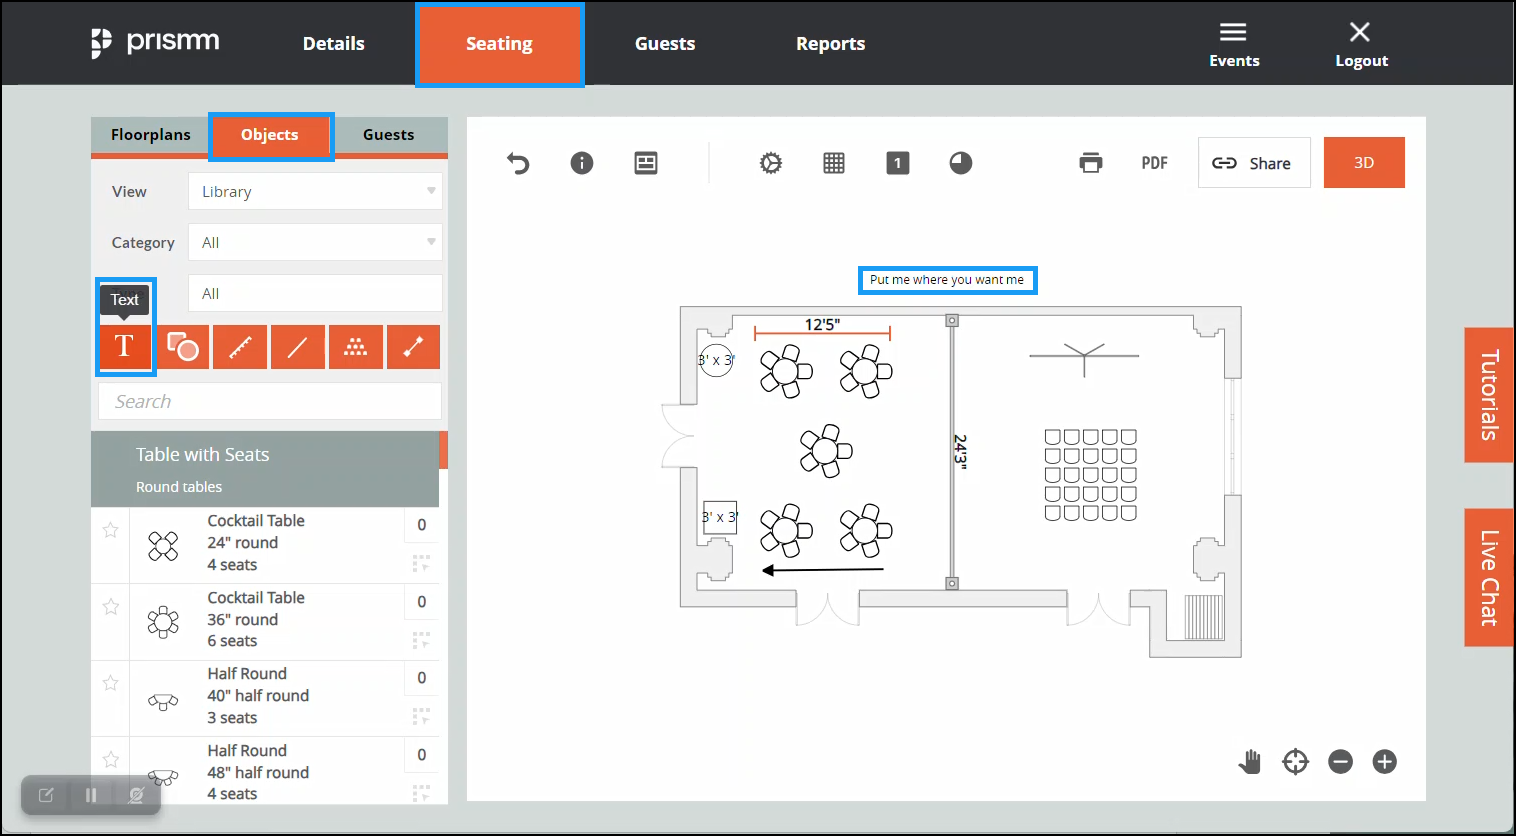The image size is (1516, 836).
Task: Select the seat rows arrangement tool
Action: 356,347
